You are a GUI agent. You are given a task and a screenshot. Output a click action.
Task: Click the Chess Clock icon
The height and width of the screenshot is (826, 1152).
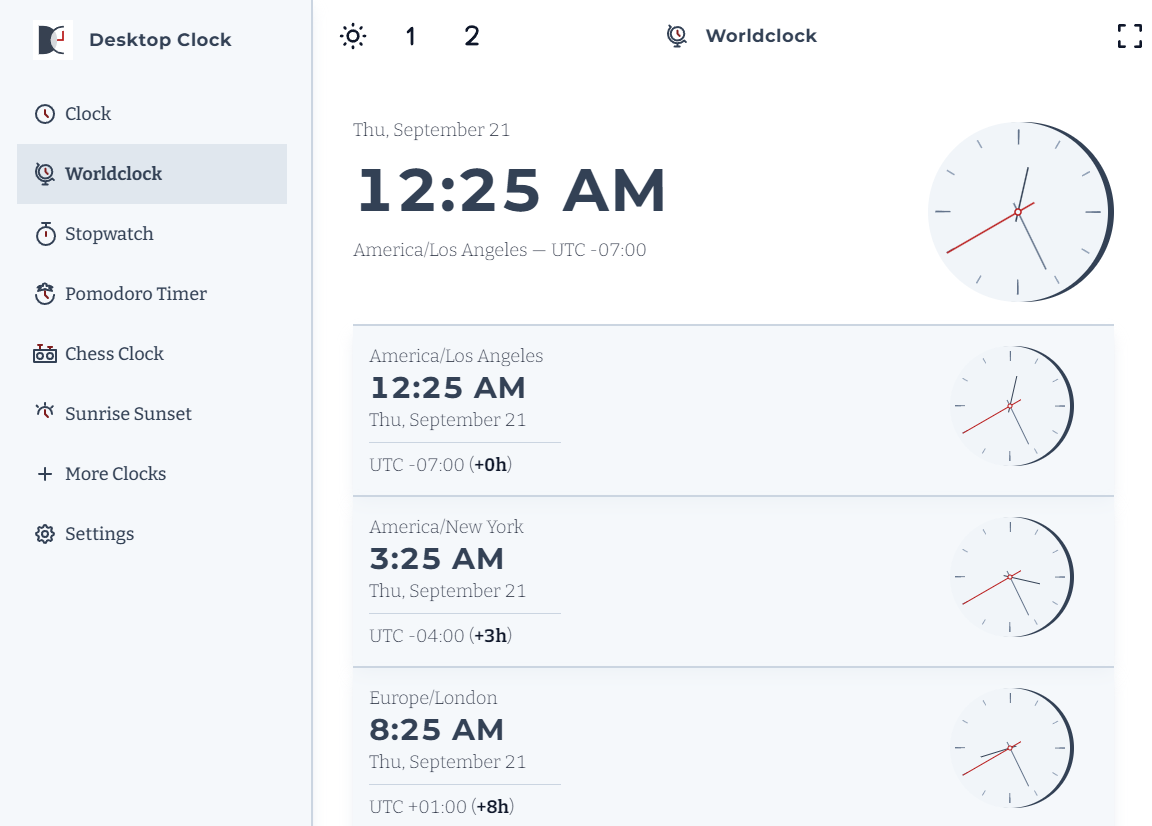(x=45, y=354)
